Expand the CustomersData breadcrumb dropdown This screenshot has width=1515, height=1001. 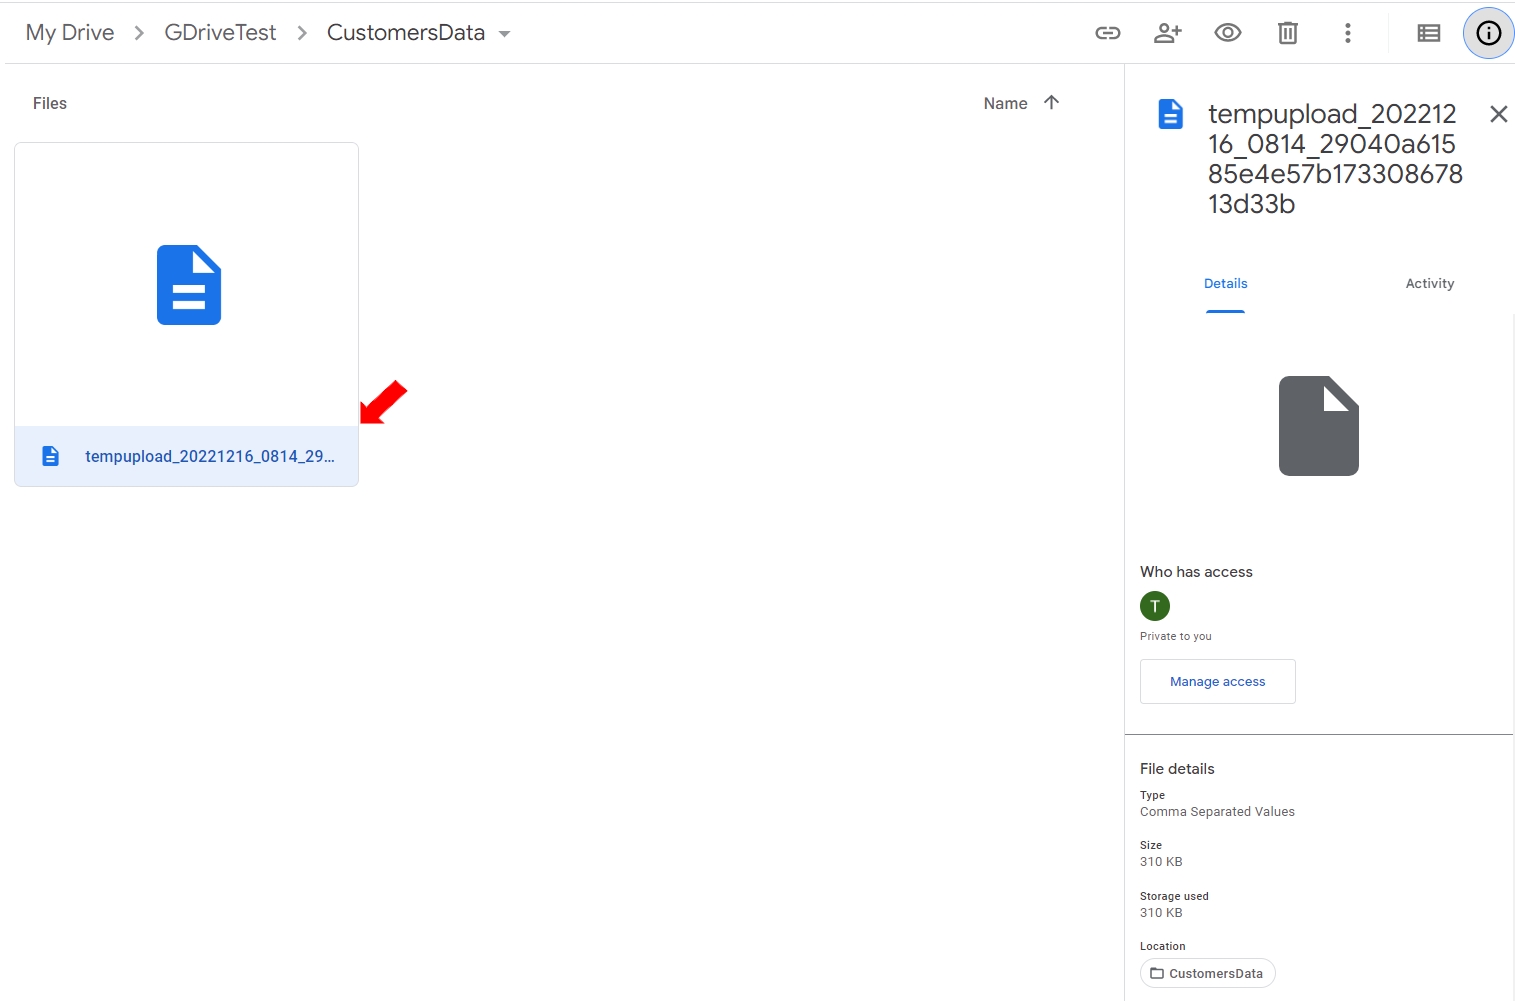(505, 34)
